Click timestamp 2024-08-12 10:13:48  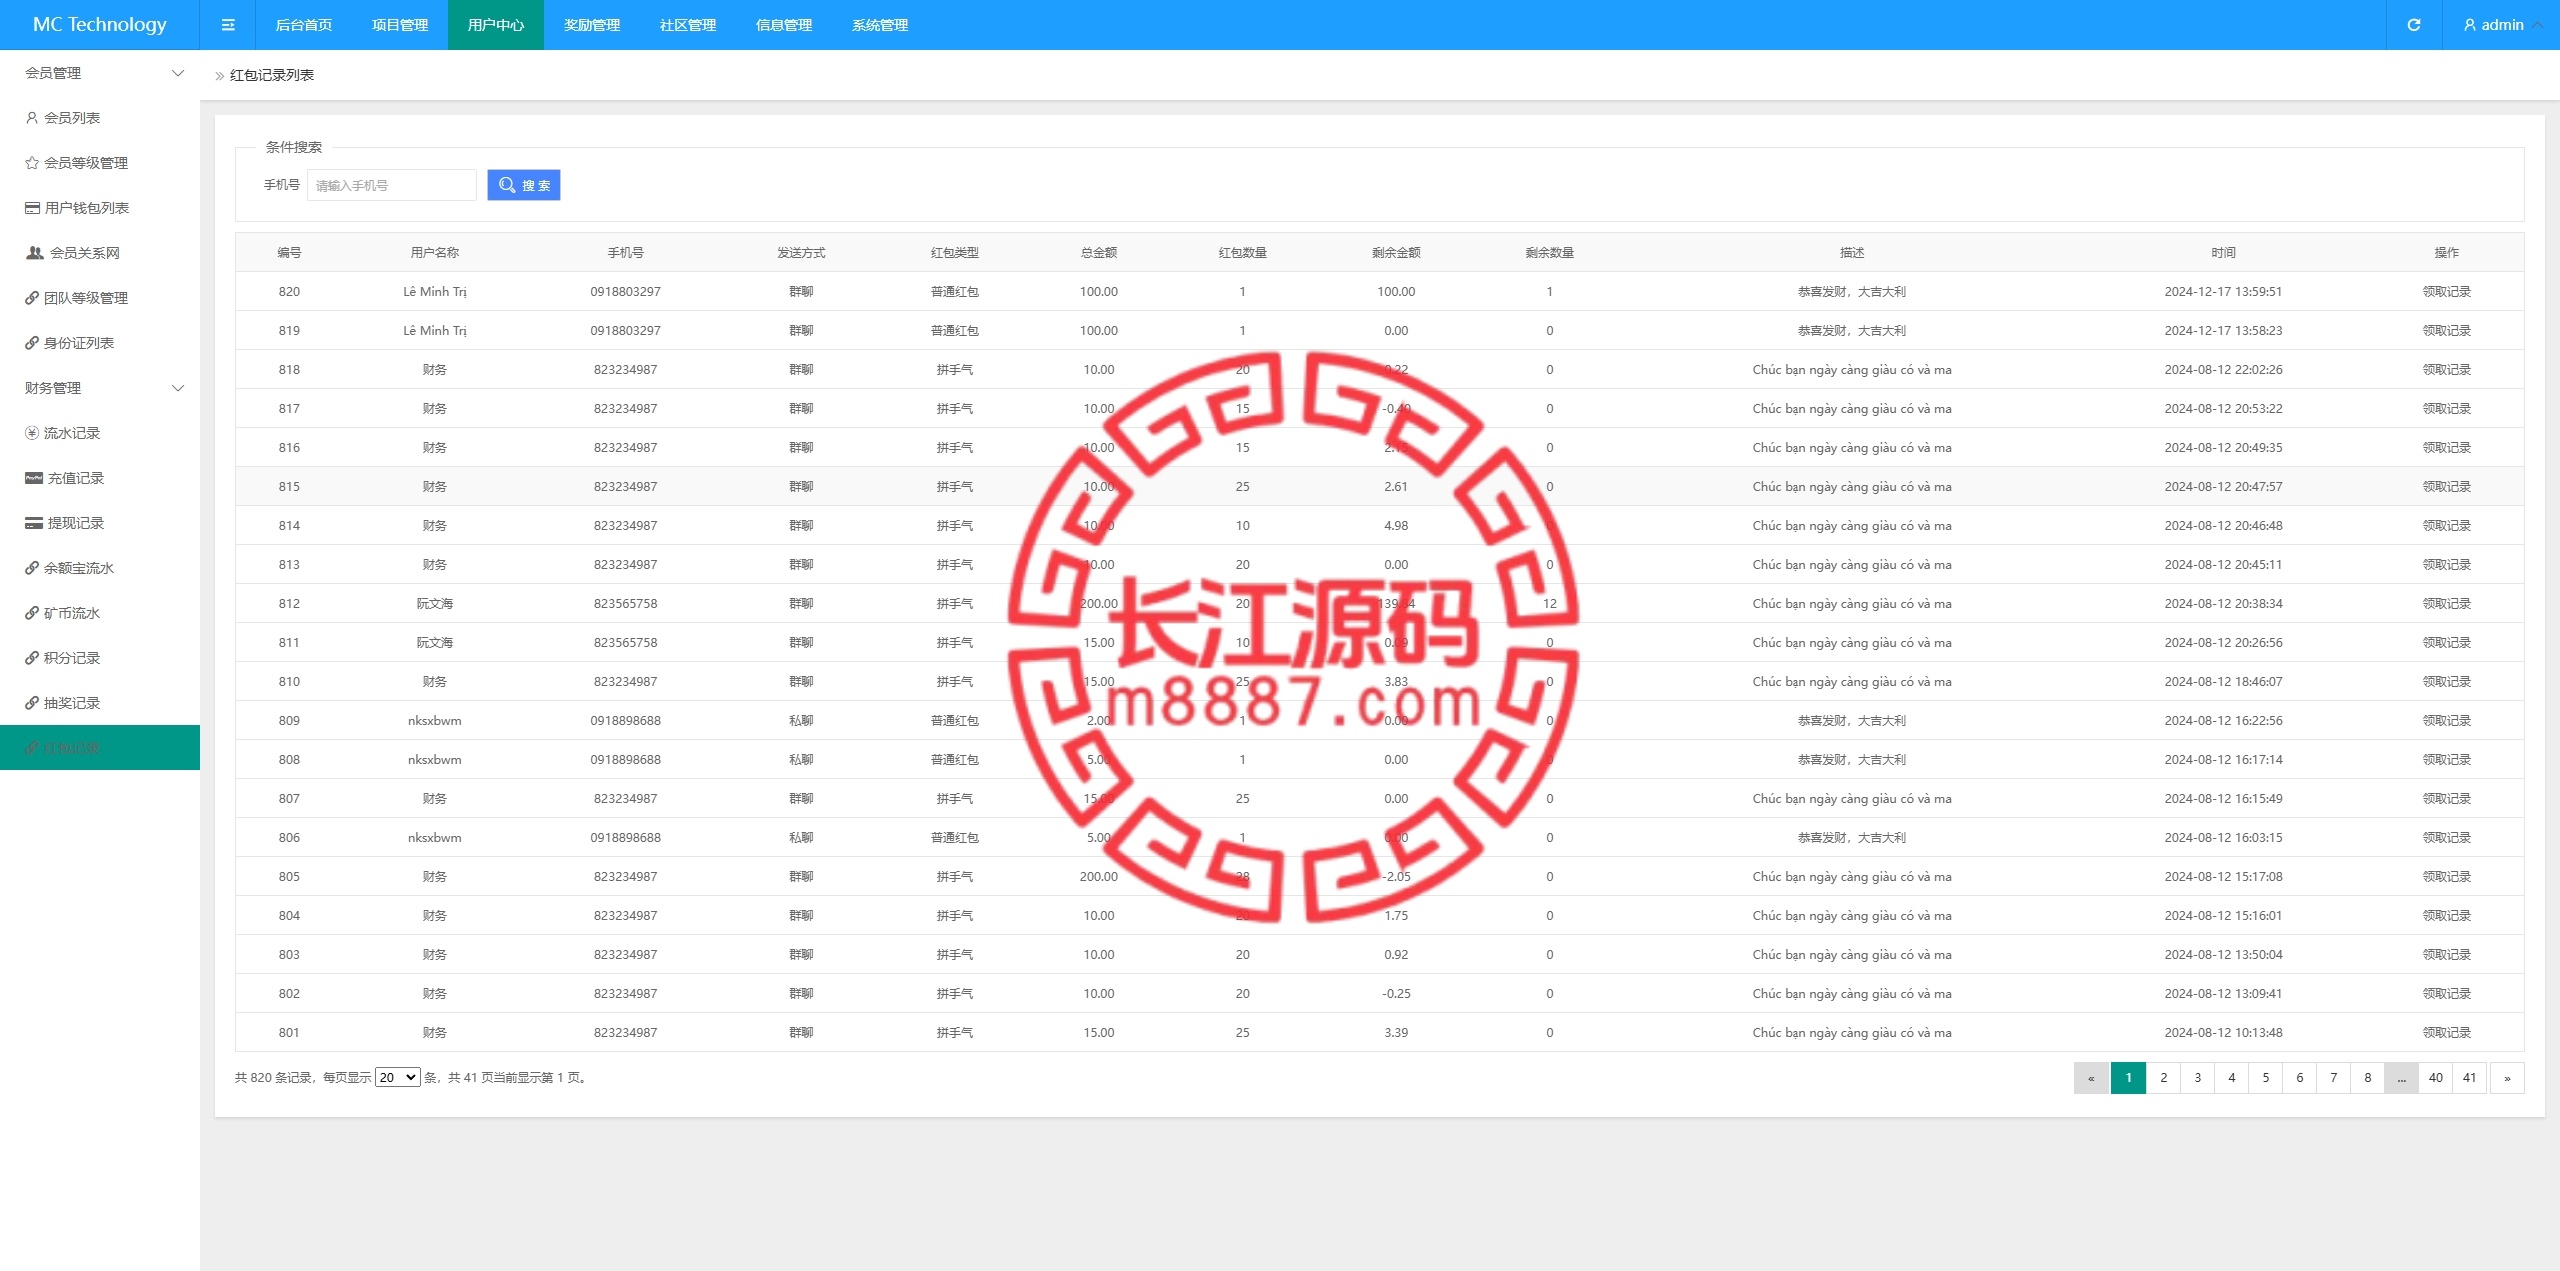[x=2223, y=1033]
